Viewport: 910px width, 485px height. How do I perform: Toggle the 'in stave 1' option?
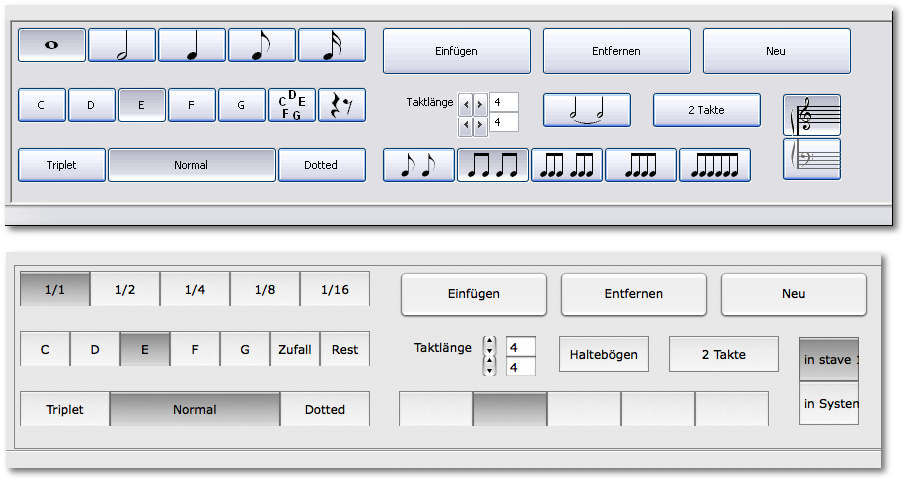(829, 359)
